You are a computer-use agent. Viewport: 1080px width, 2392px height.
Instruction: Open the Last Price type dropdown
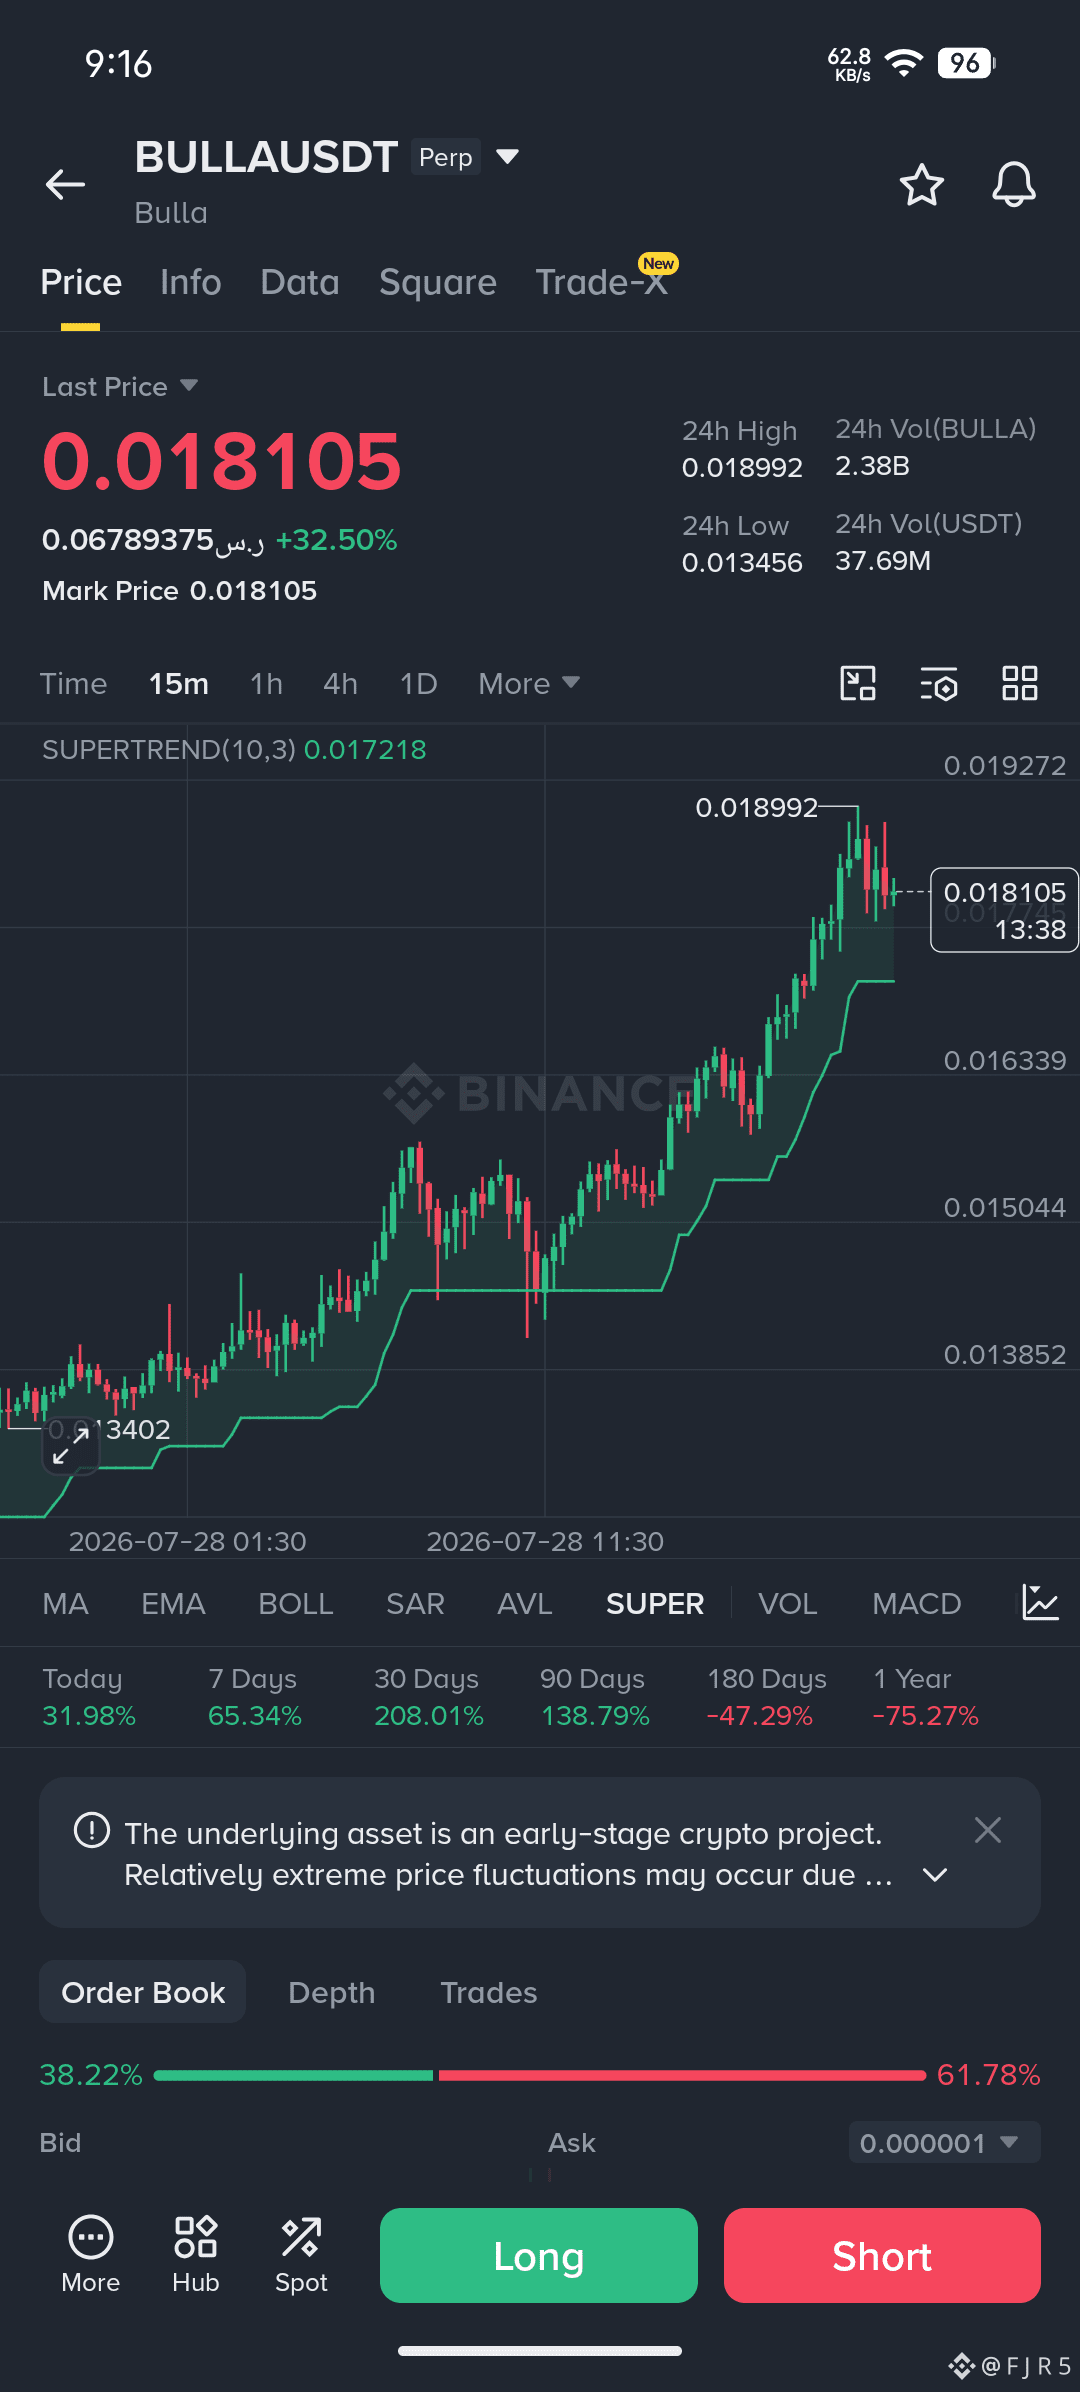(x=189, y=386)
